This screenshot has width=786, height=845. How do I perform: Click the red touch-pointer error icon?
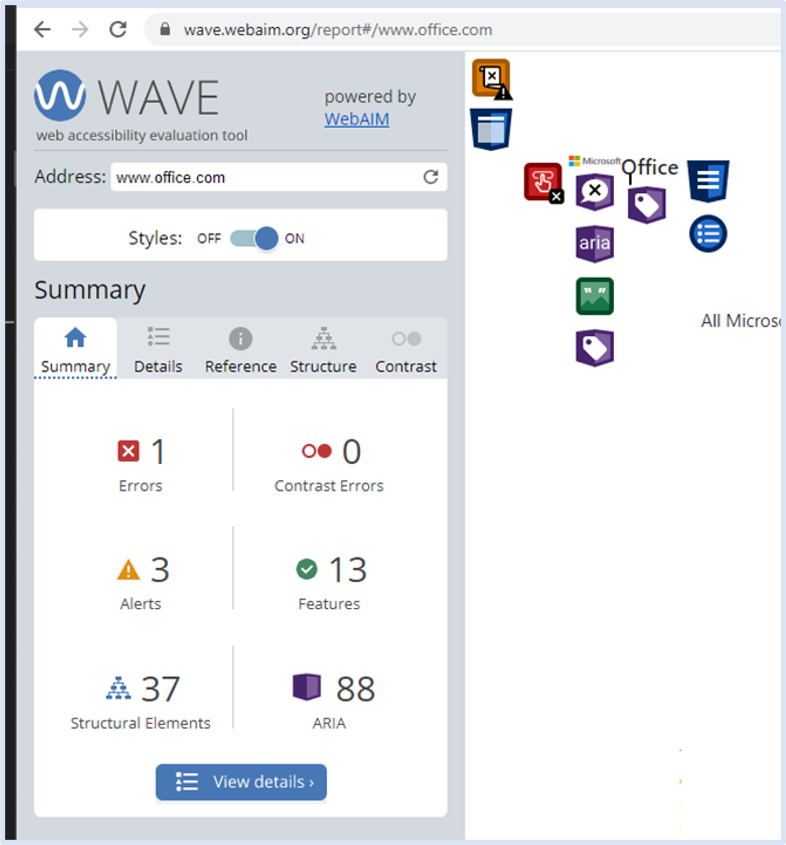point(544,183)
